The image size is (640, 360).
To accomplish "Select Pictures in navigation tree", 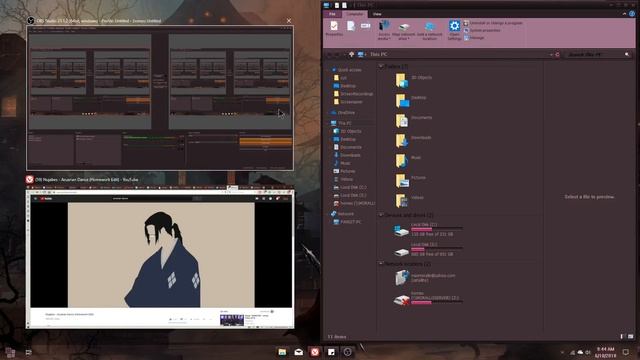I will pyautogui.click(x=344, y=171).
